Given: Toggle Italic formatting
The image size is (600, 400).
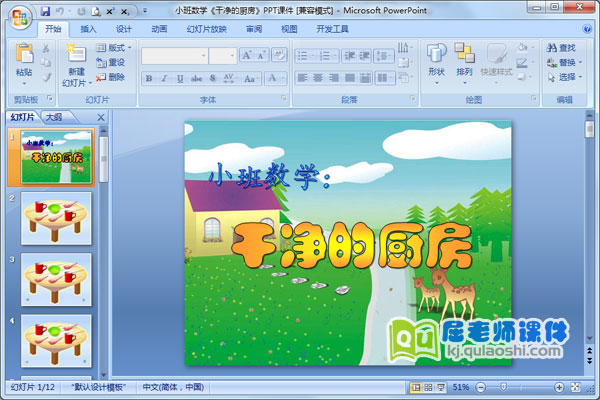Looking at the screenshot, I should tap(164, 78).
